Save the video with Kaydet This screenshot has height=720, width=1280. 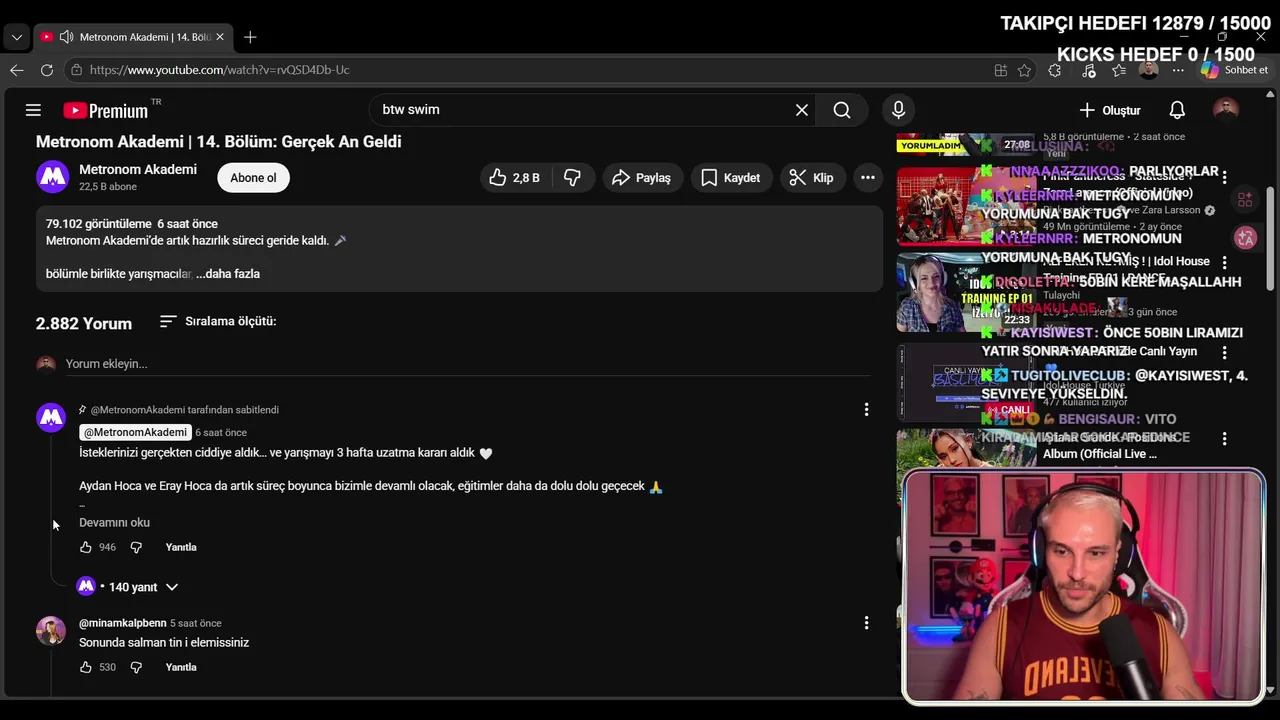click(x=731, y=178)
